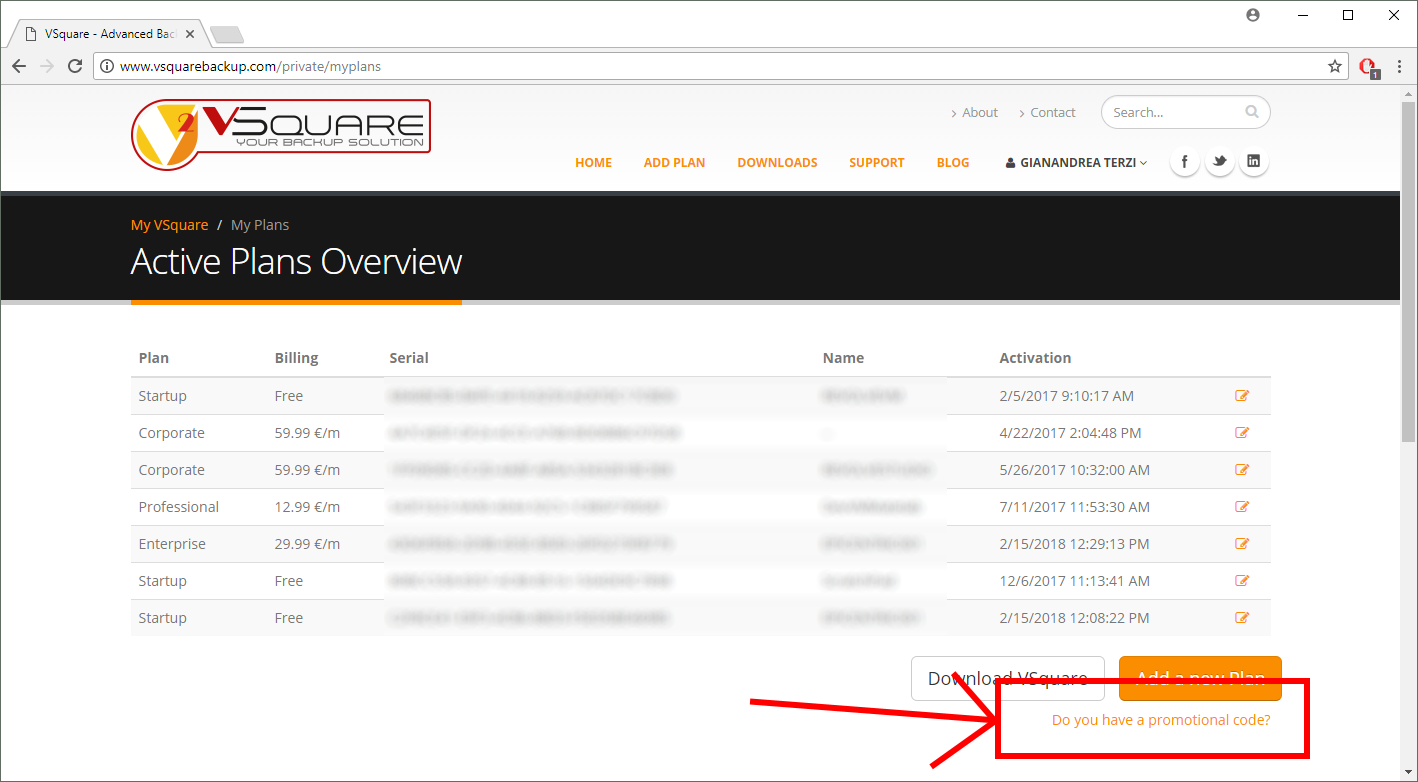Open the DOWNLOADS menu item

(x=777, y=162)
